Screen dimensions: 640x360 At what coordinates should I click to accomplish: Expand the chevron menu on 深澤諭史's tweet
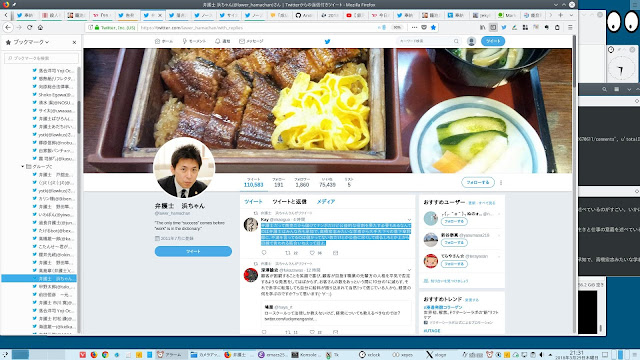[x=409, y=270]
